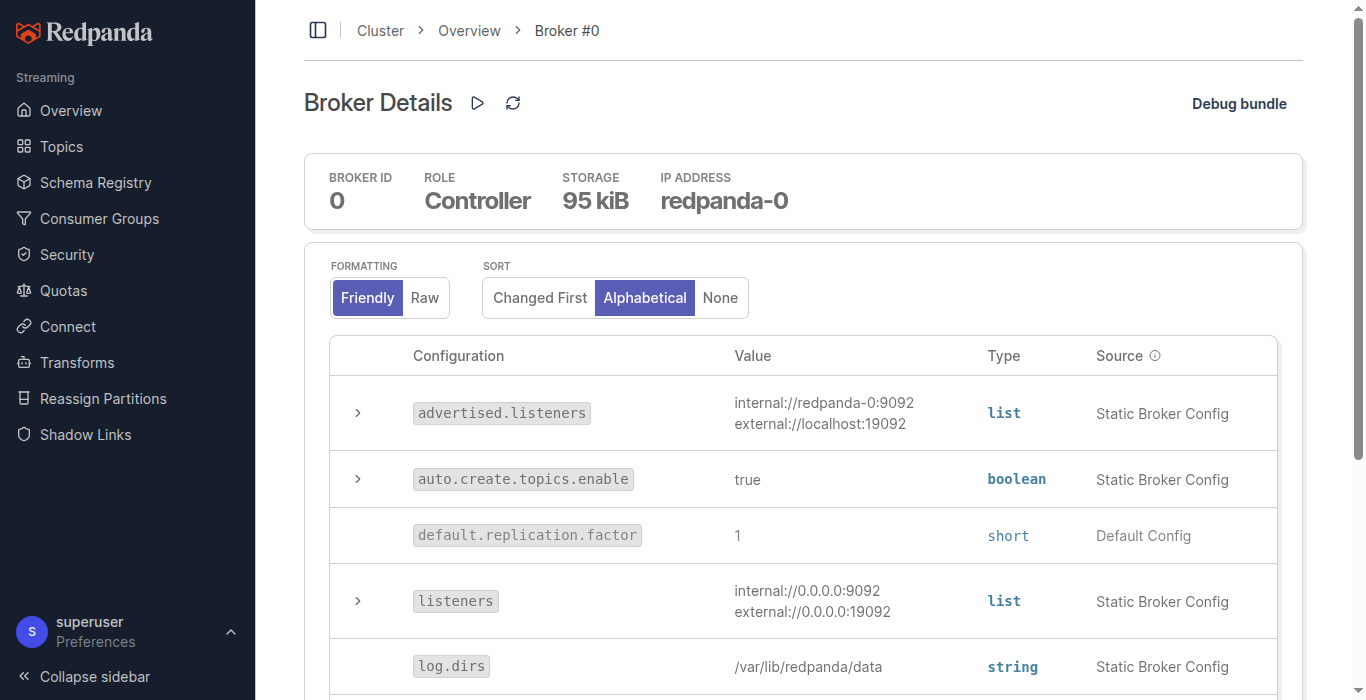Viewport: 1366px width, 700px height.
Task: Click the Schema Registry cube icon
Action: (x=24, y=183)
